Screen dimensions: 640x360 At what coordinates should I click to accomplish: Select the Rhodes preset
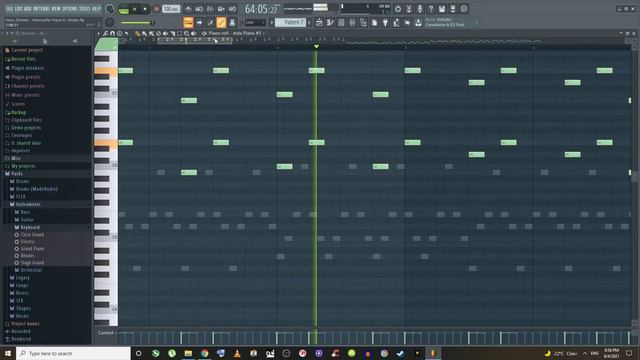point(27,256)
